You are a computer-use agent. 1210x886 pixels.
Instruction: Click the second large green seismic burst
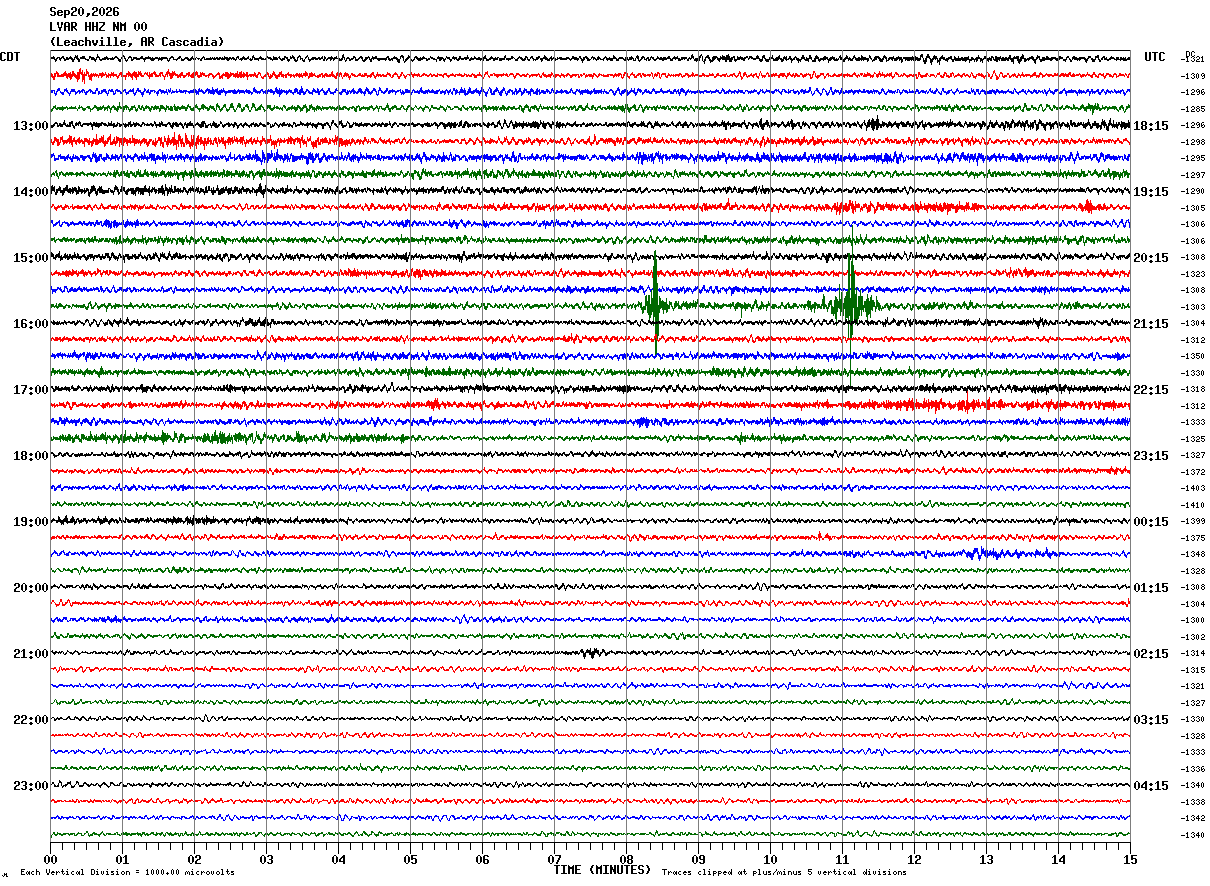[x=850, y=300]
